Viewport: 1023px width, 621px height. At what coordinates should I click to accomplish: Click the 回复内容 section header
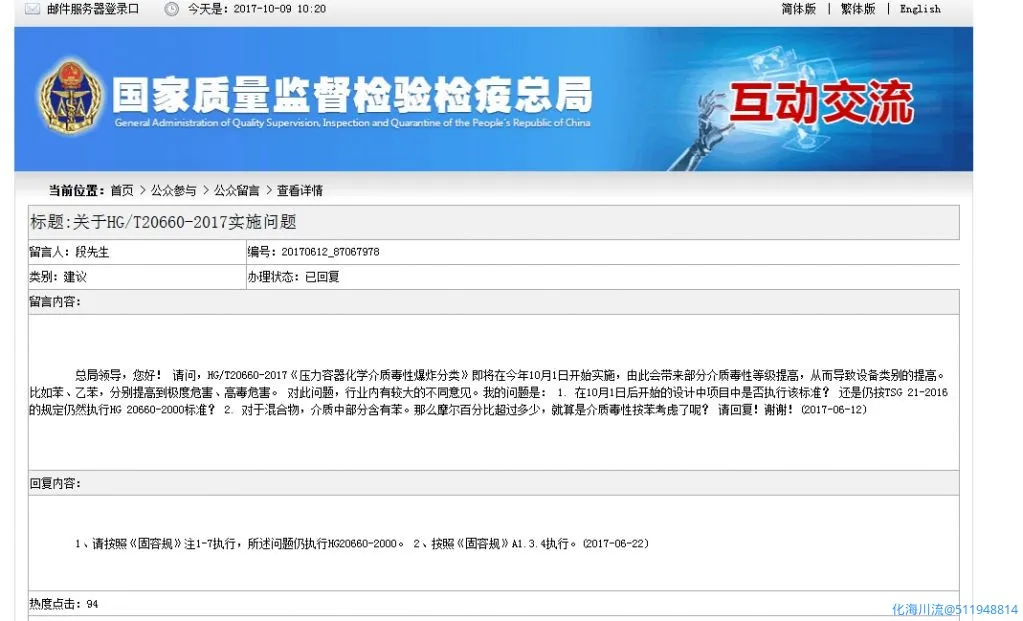pyautogui.click(x=55, y=483)
